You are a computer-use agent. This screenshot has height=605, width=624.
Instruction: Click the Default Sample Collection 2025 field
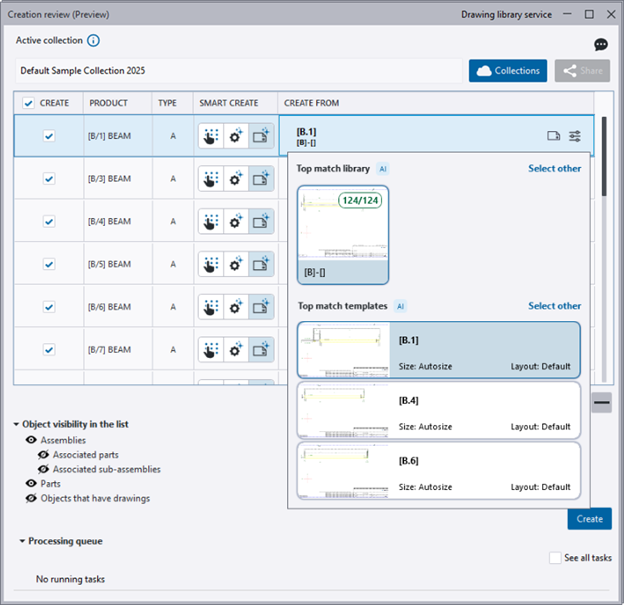tap(239, 71)
